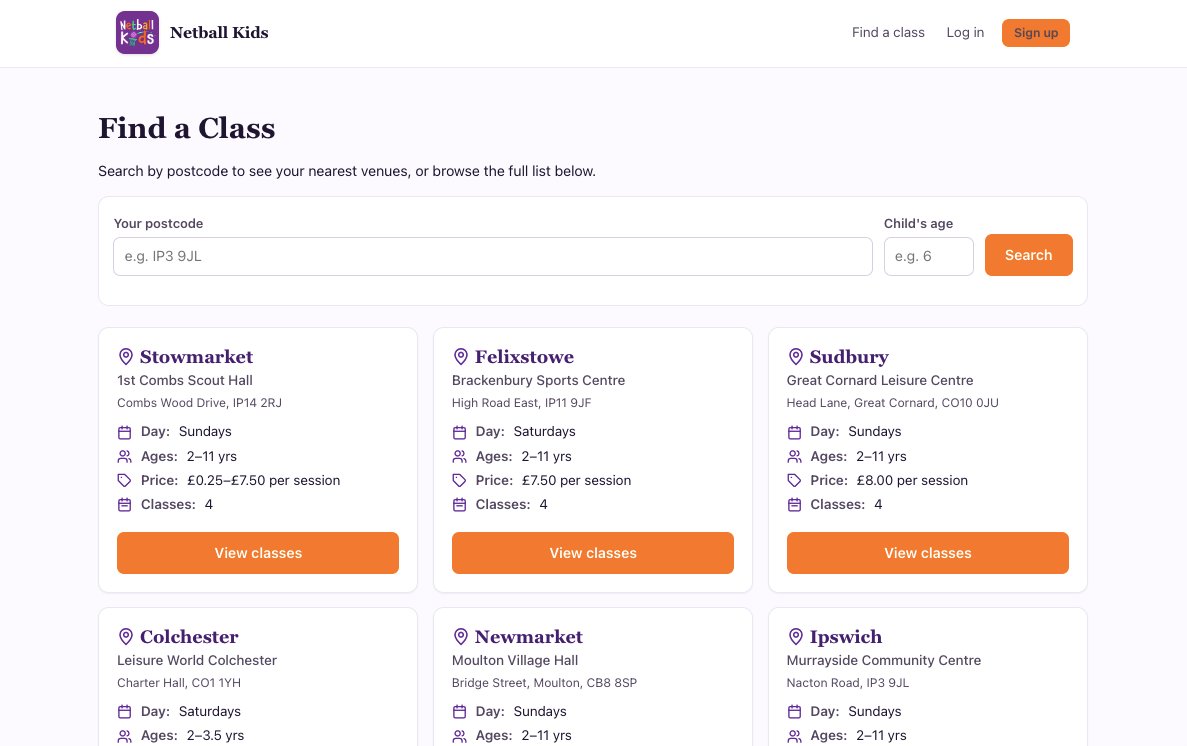The width and height of the screenshot is (1187, 746).
Task: Click the map pin icon beside Newmarket
Action: pos(460,636)
